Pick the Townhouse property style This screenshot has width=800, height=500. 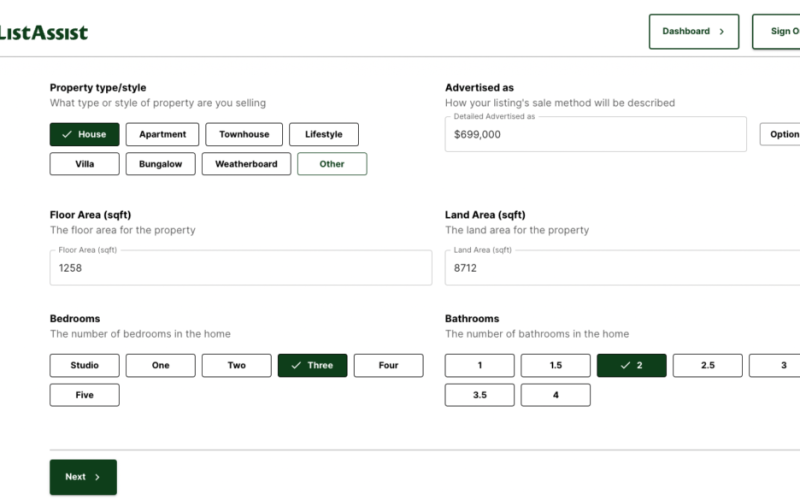(x=244, y=134)
